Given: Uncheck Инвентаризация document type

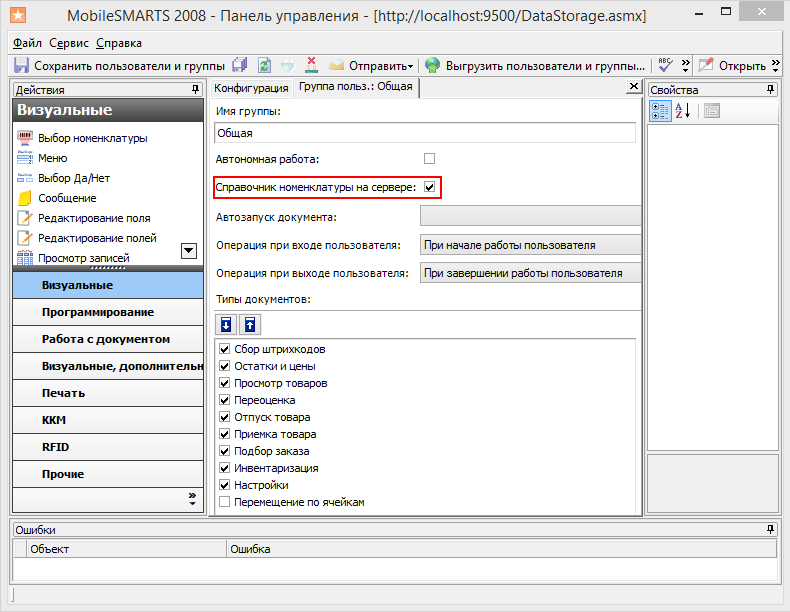Looking at the screenshot, I should [225, 468].
